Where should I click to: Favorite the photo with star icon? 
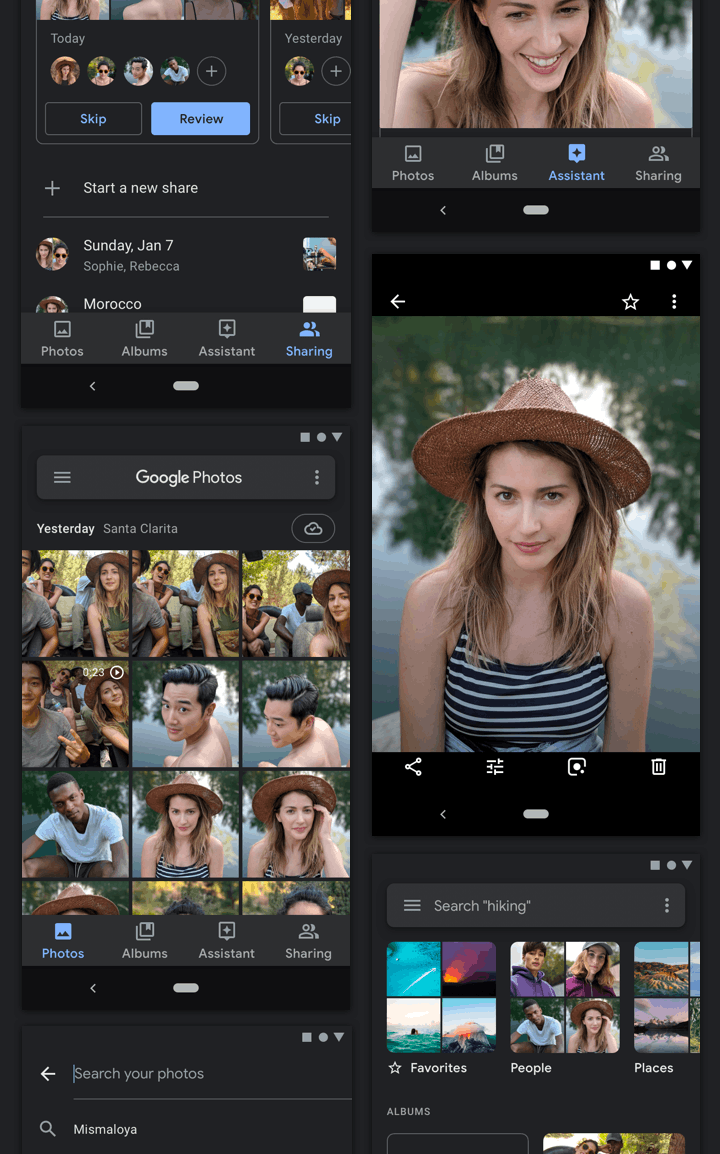[x=630, y=302]
